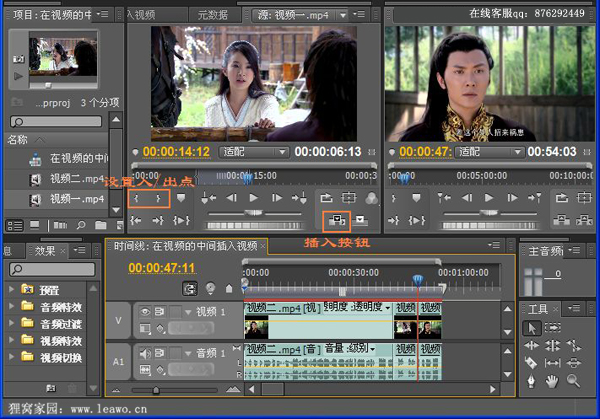600x419 pixels.
Task: Select the Rate Stretch tool
Action: pyautogui.click(x=574, y=346)
